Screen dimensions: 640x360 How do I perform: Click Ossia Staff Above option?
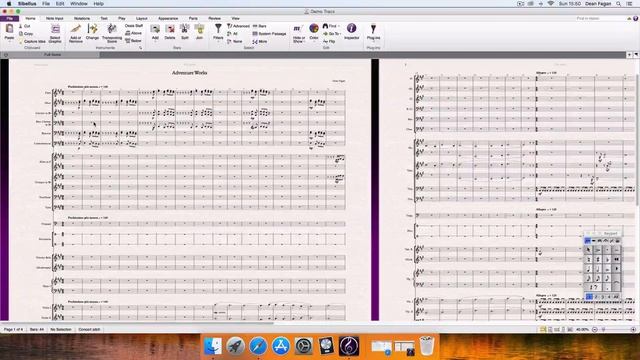click(x=133, y=33)
